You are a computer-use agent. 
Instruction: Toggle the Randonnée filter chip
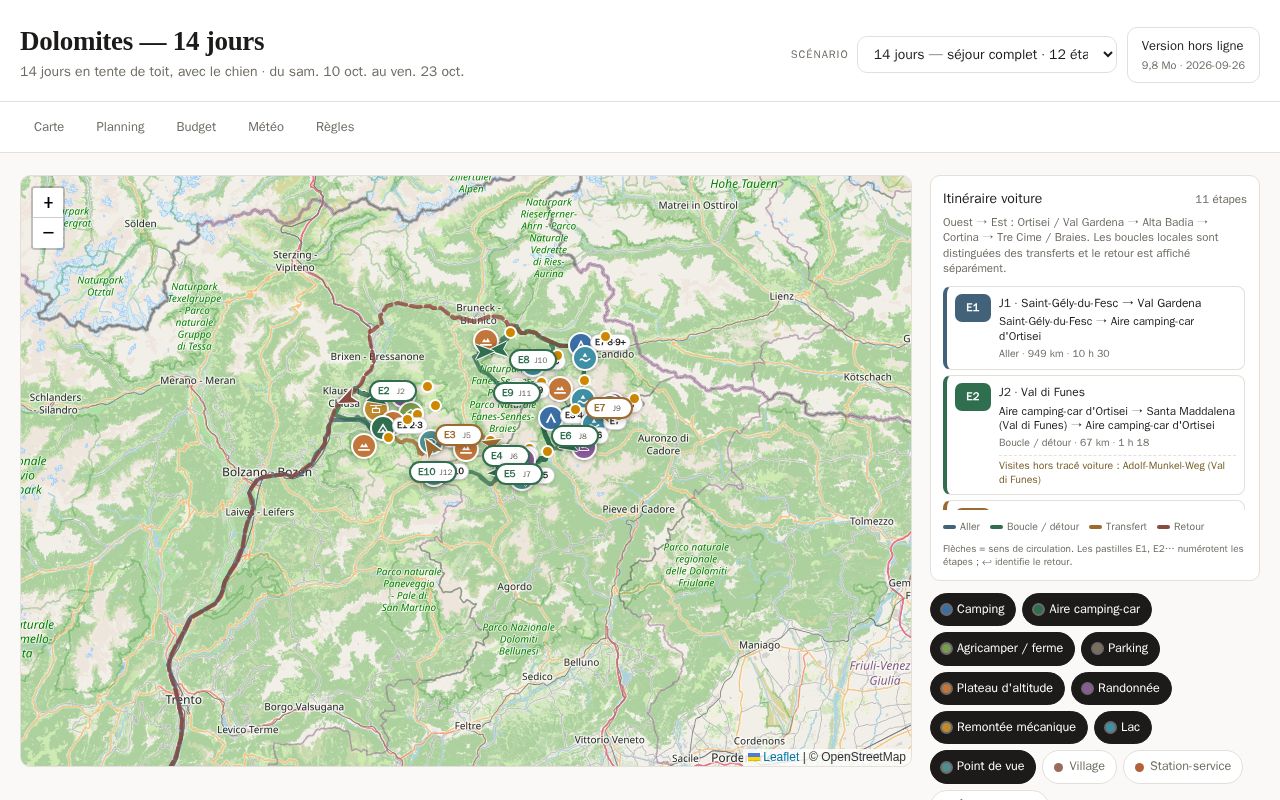coord(1121,688)
